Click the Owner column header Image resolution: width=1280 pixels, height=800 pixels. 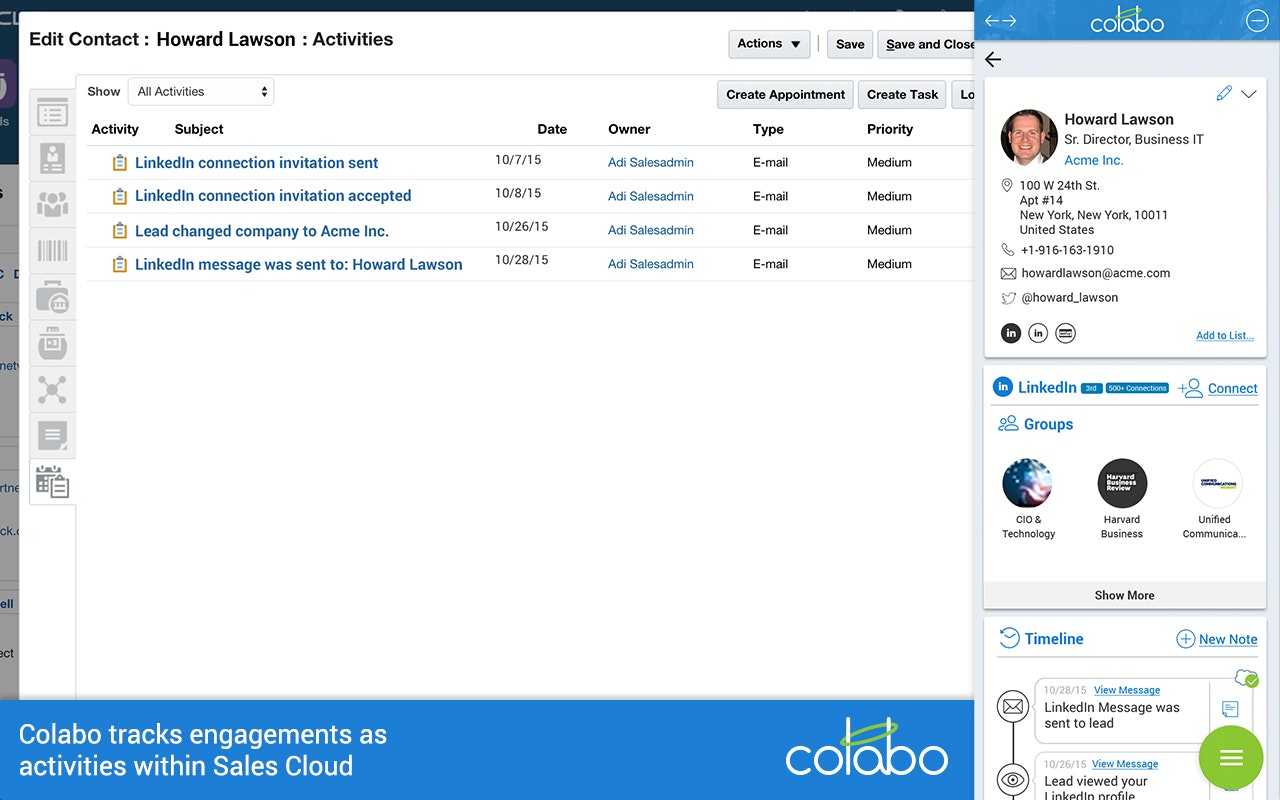629,129
